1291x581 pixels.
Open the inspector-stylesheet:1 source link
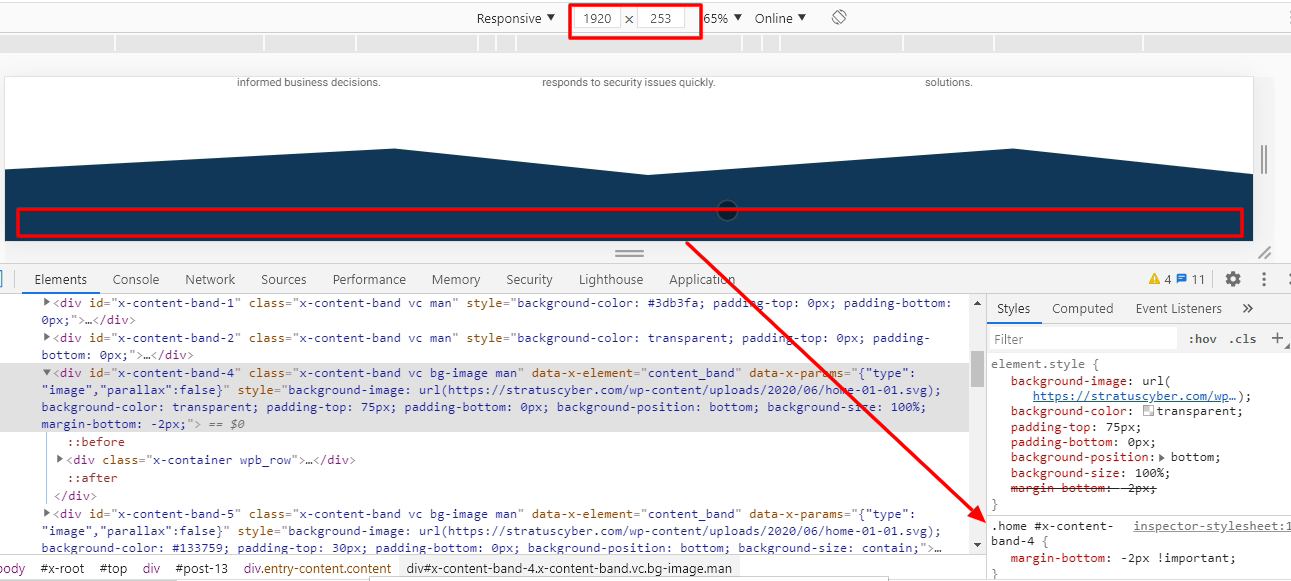1212,526
